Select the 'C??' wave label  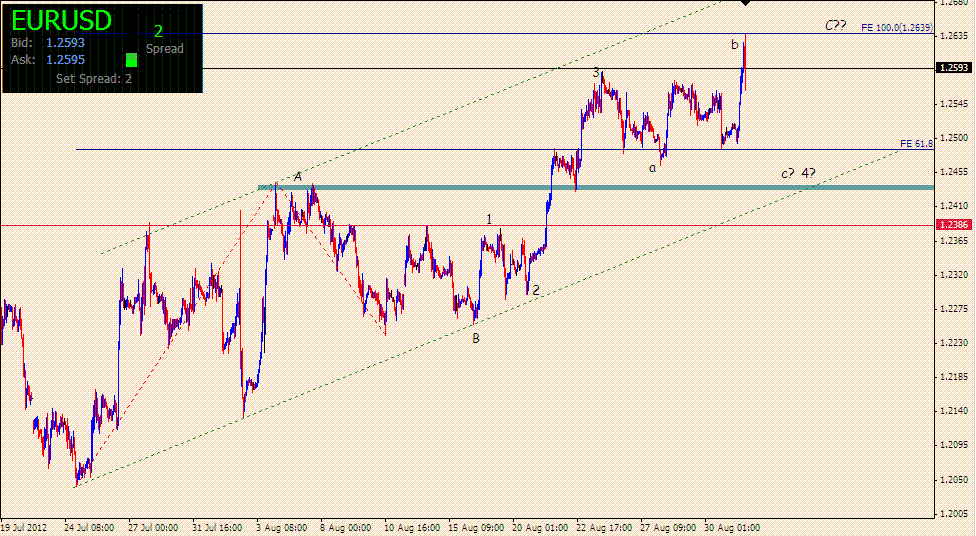835,26
